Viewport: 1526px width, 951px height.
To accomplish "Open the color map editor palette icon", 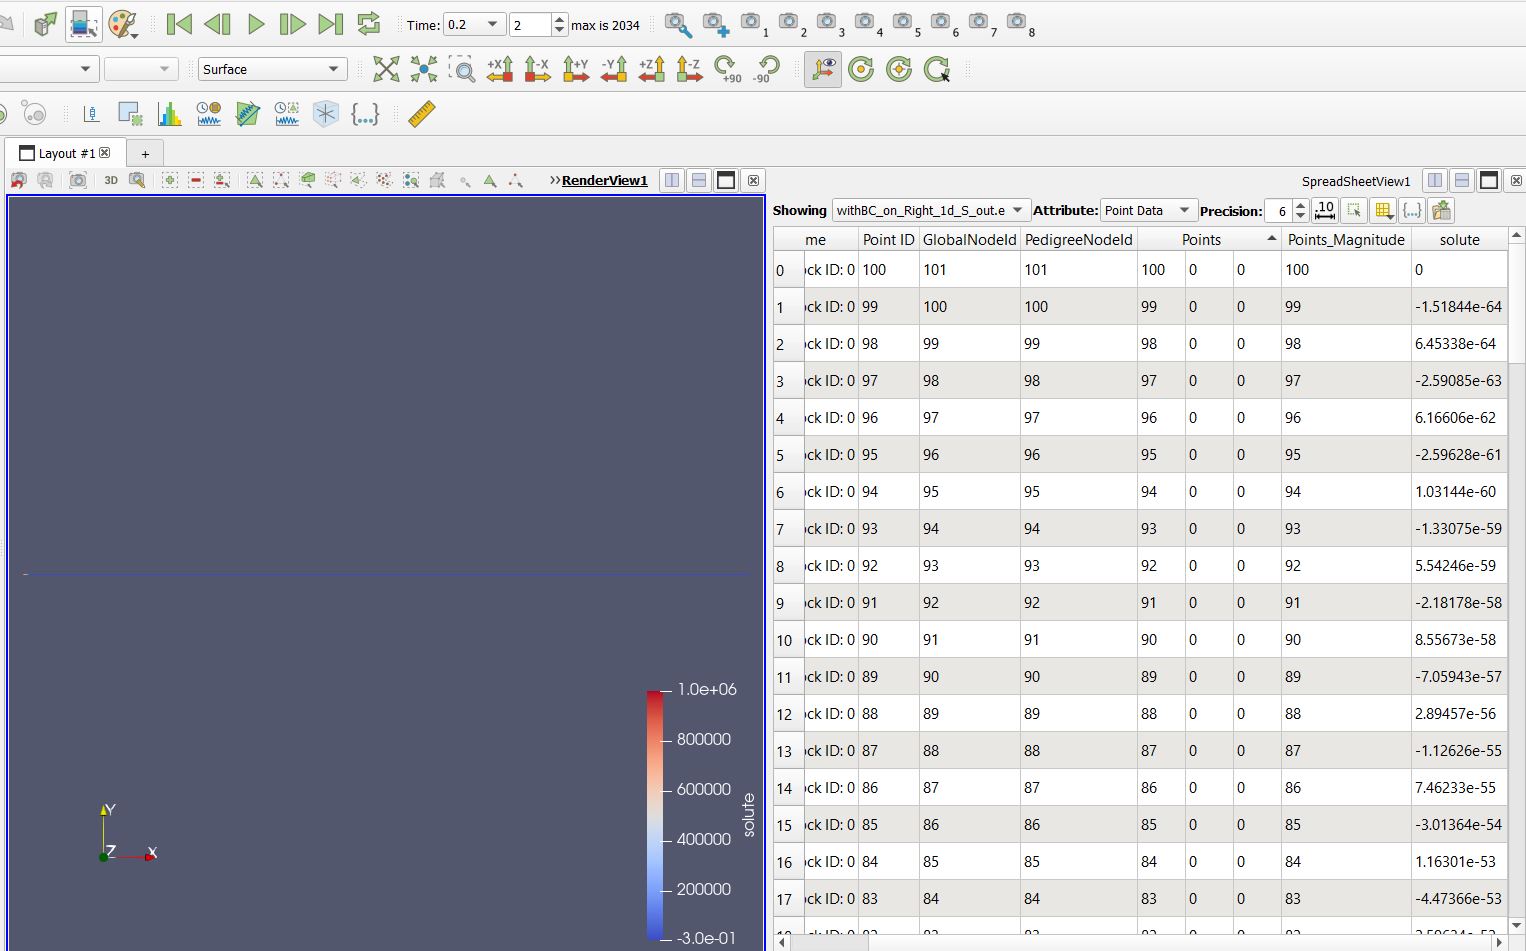I will (122, 24).
